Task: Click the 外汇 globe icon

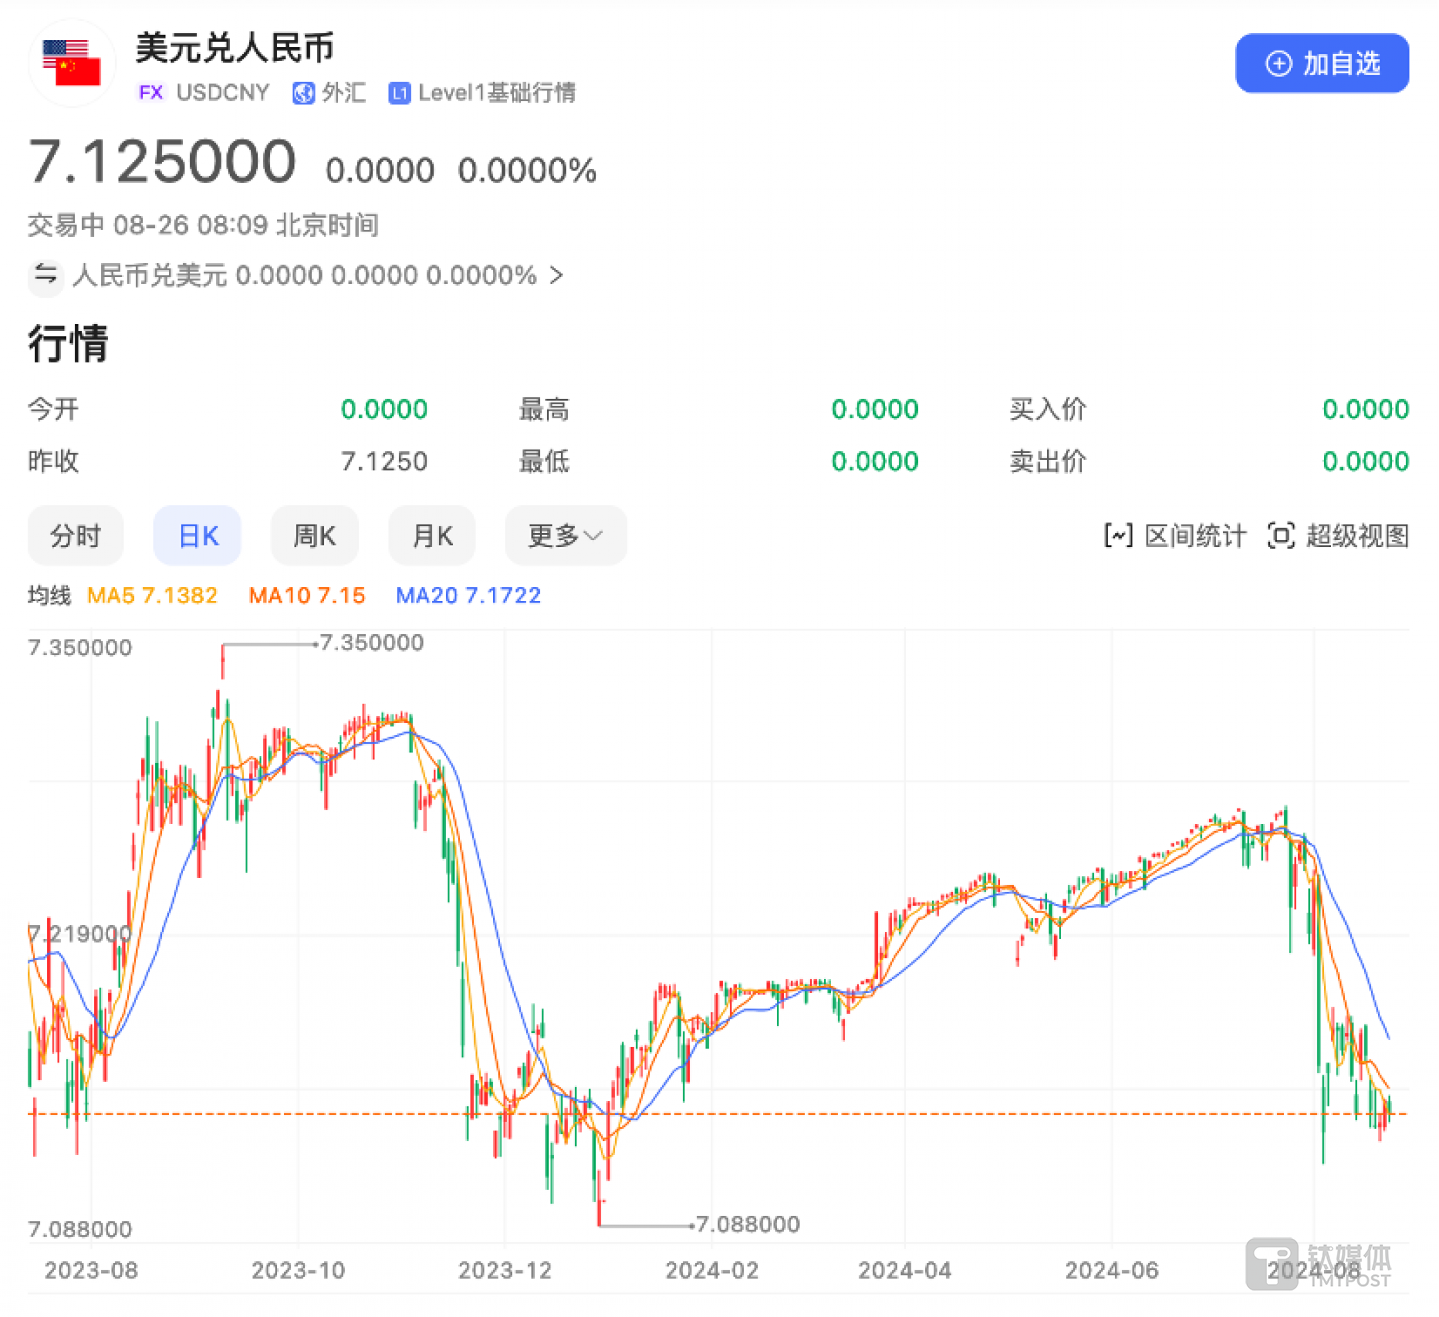Action: (304, 93)
